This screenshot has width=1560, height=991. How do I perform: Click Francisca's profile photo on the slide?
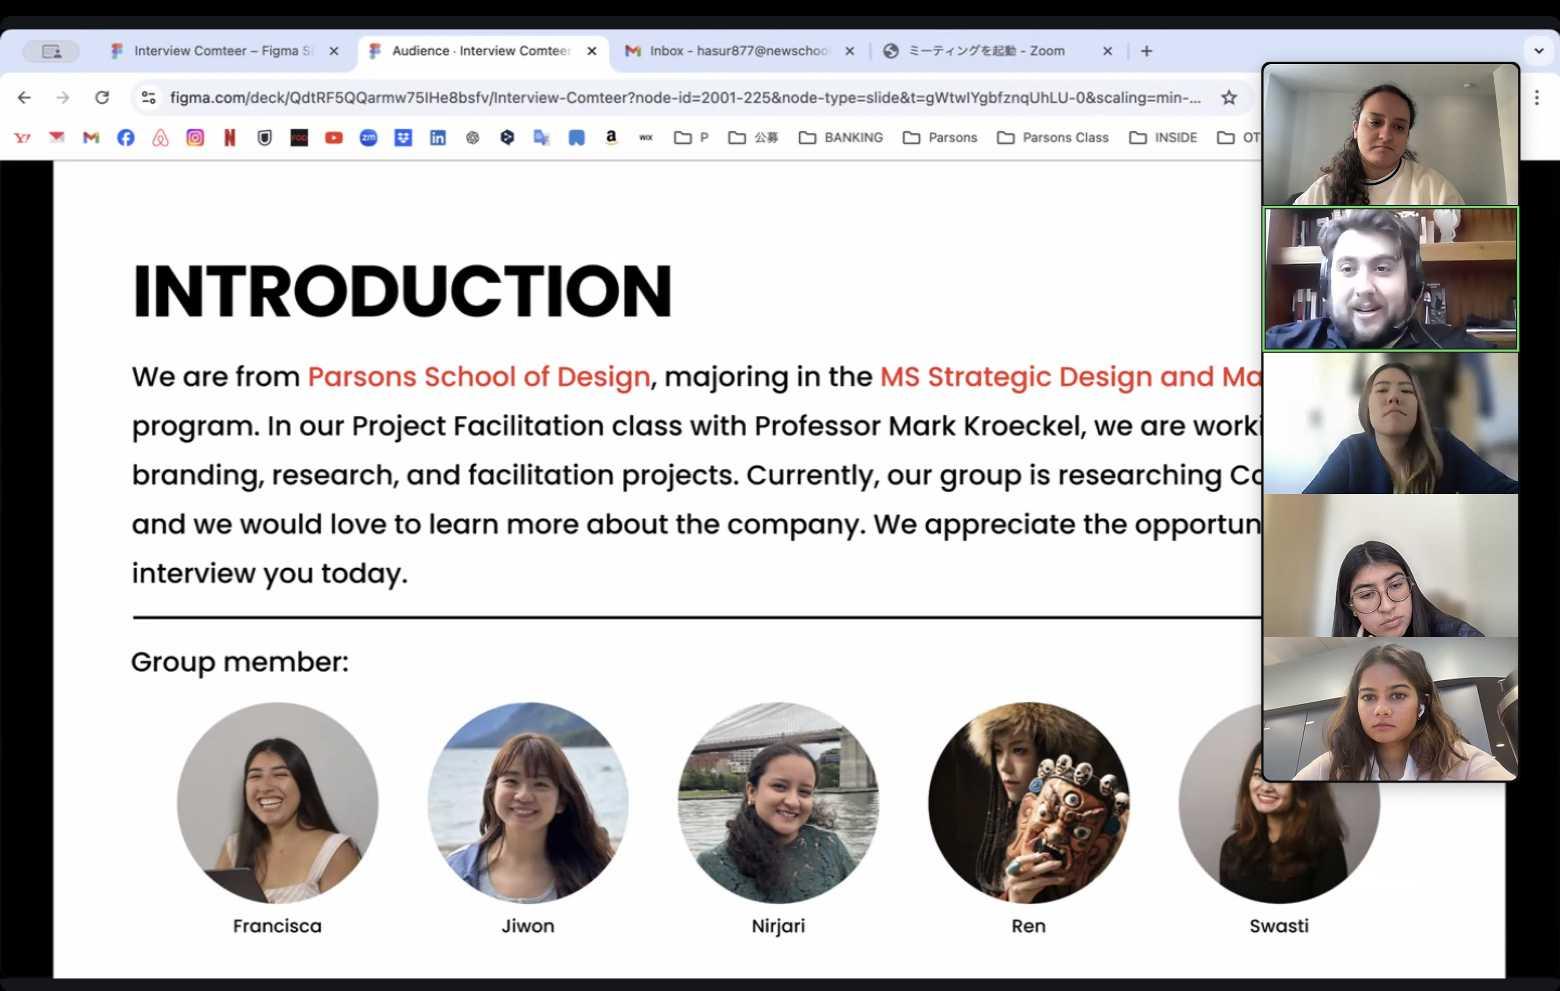click(x=278, y=802)
